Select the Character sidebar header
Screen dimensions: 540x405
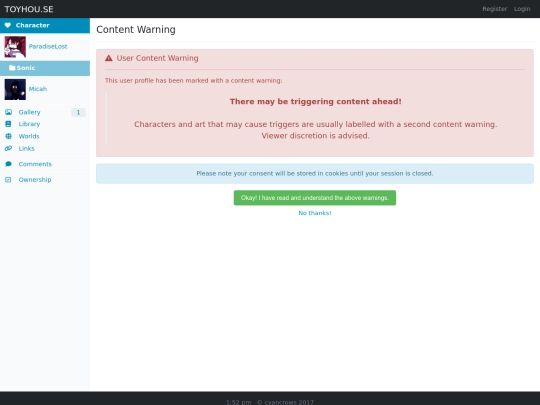[x=45, y=25]
